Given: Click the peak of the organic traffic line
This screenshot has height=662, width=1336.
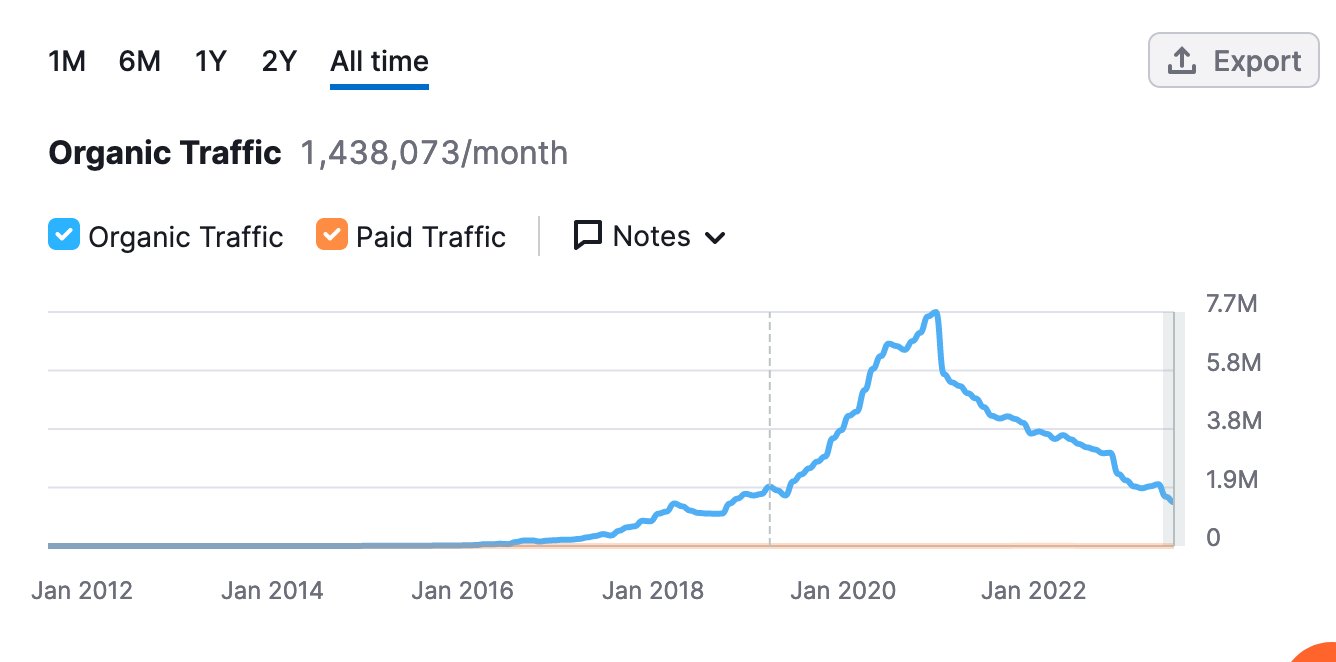Looking at the screenshot, I should (x=936, y=312).
